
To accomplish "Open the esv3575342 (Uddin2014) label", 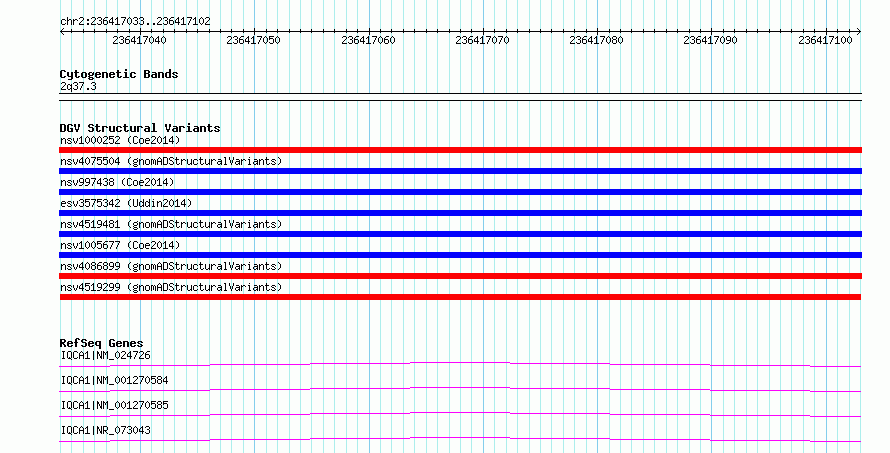I will point(126,203).
